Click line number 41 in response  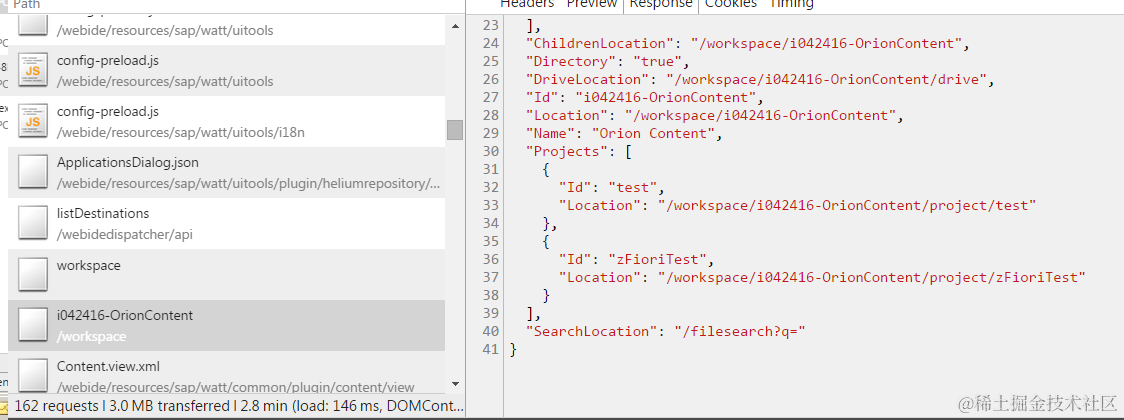tap(490, 349)
